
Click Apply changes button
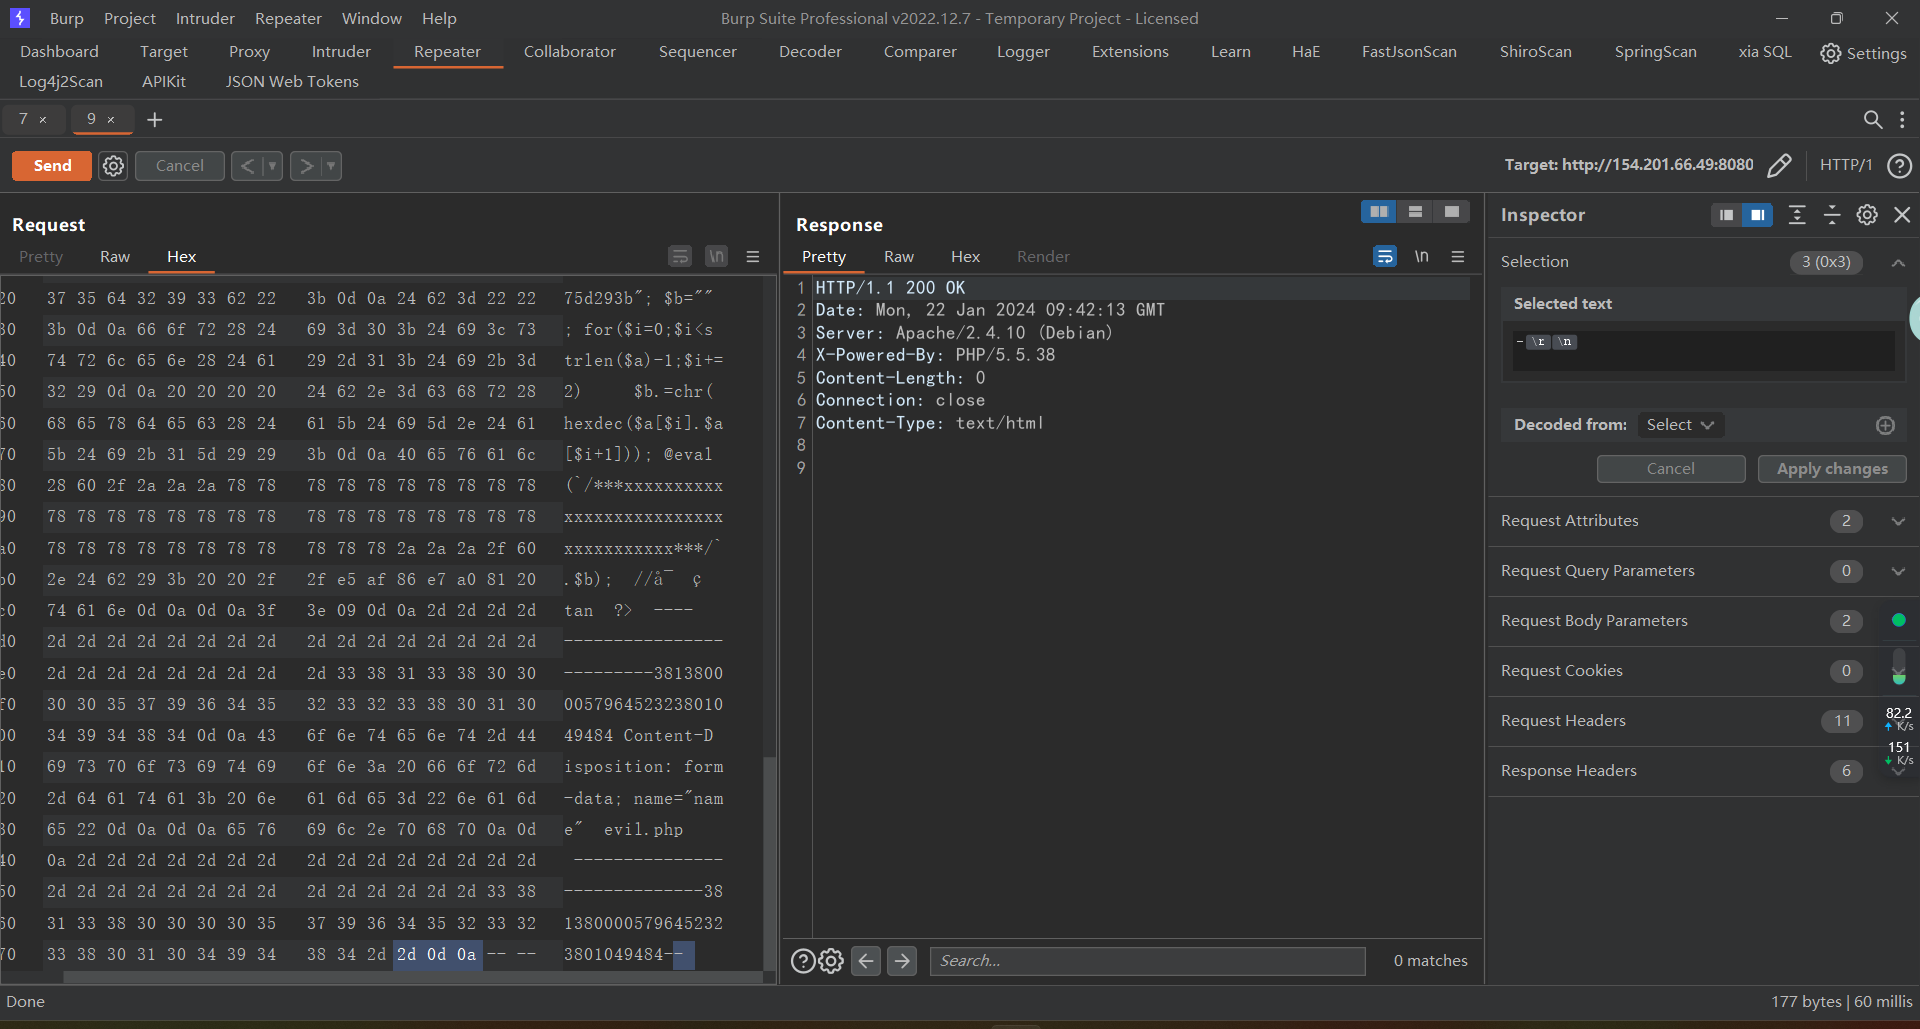tap(1832, 469)
